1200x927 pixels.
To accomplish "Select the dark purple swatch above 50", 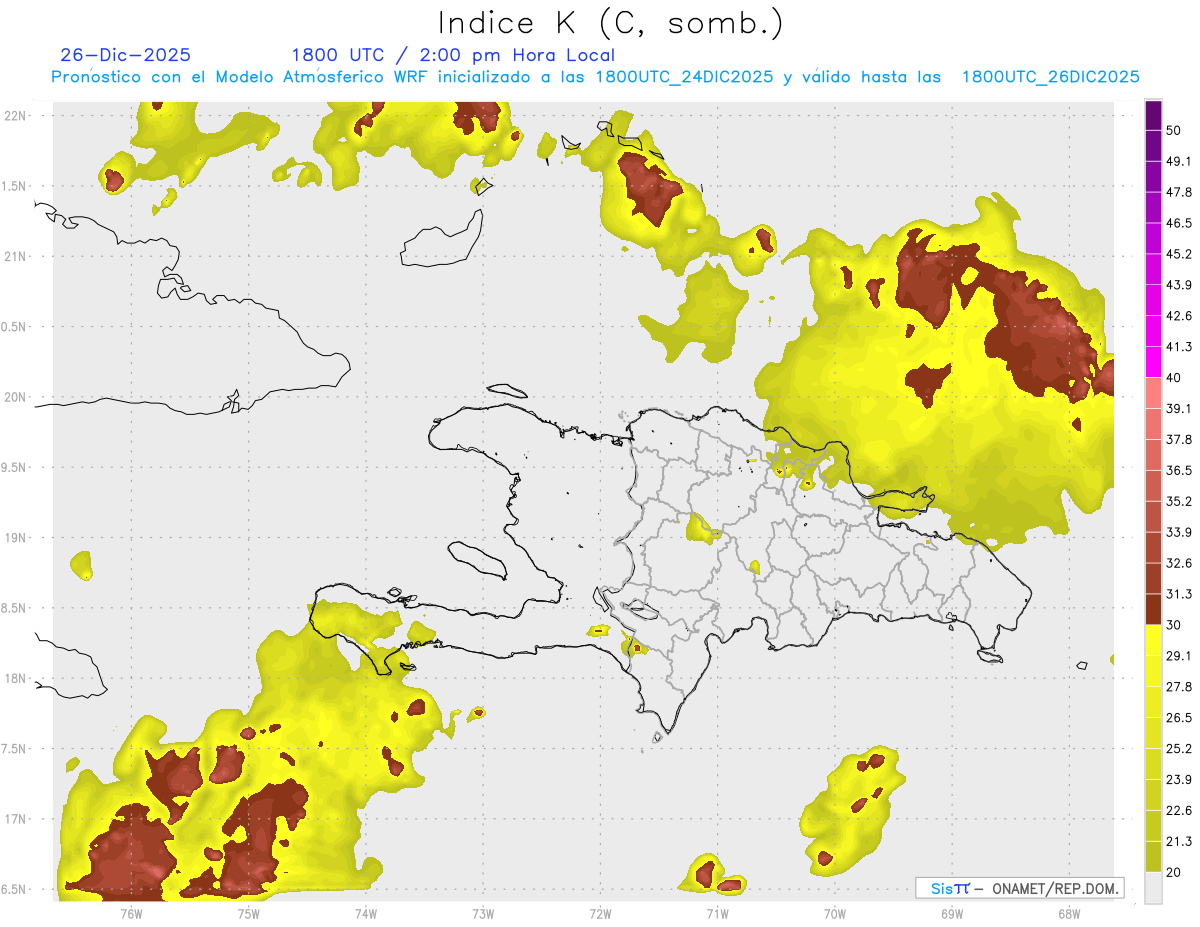I will tap(1153, 115).
